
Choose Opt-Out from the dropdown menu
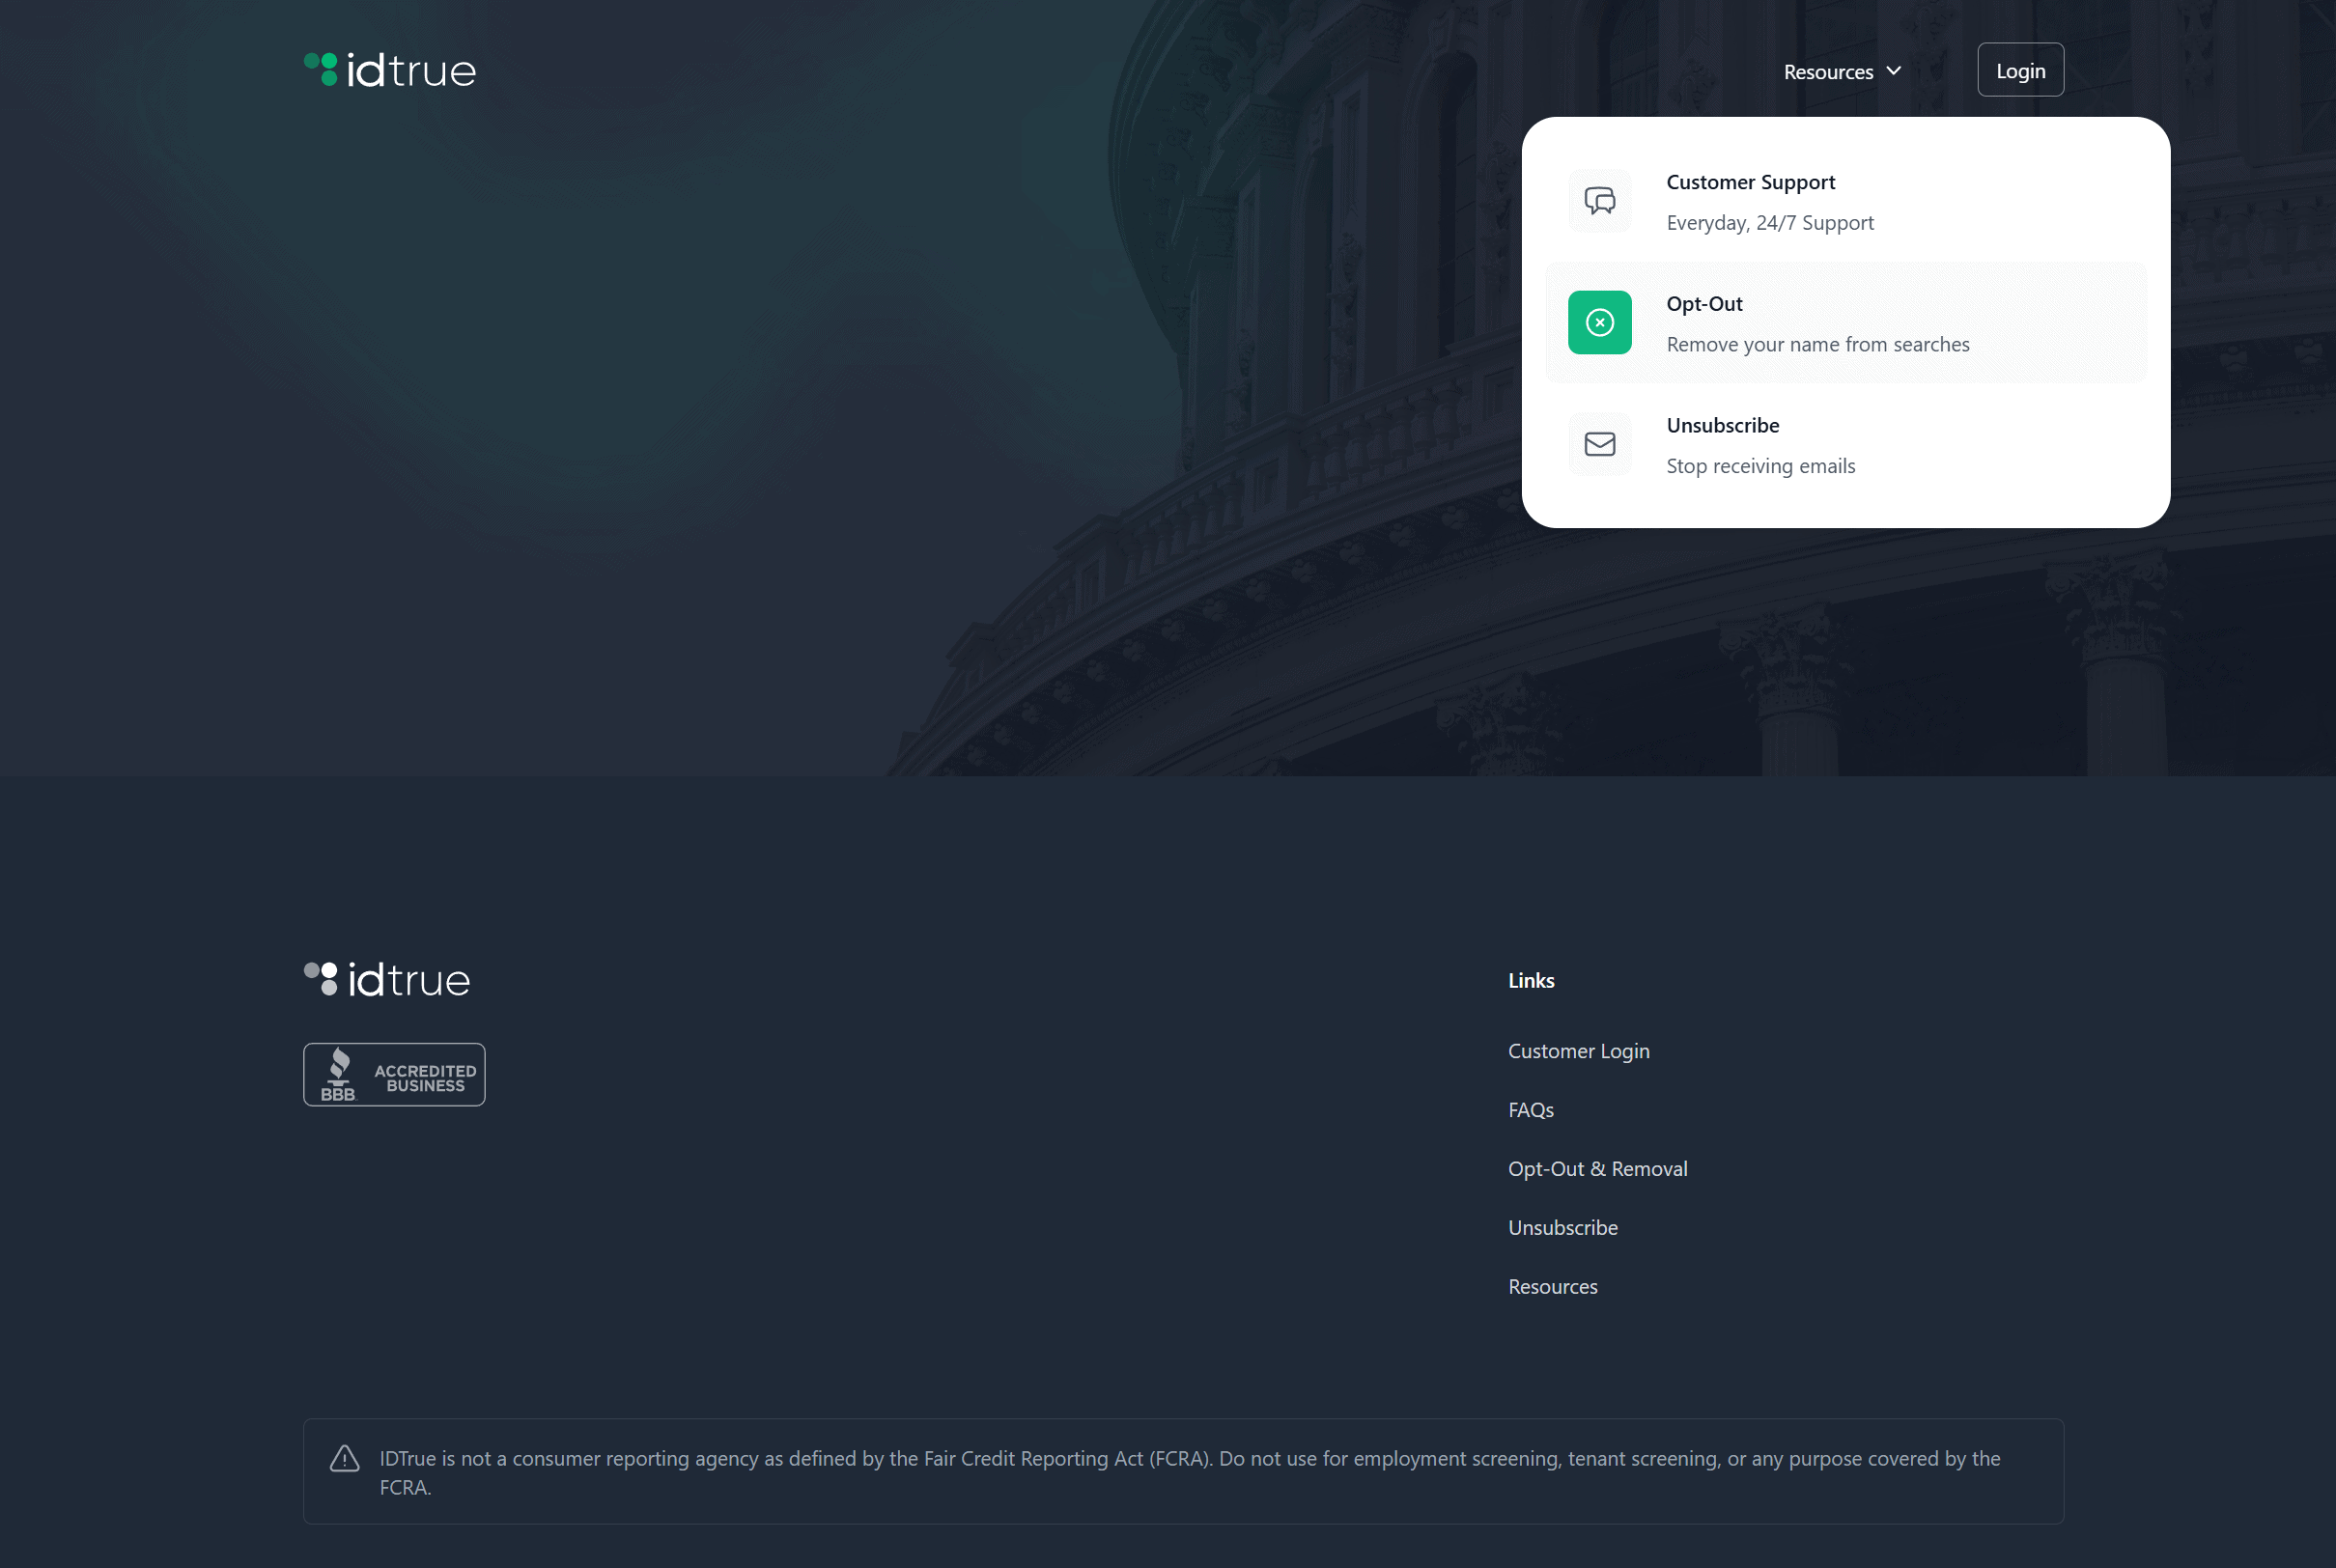pyautogui.click(x=1845, y=322)
